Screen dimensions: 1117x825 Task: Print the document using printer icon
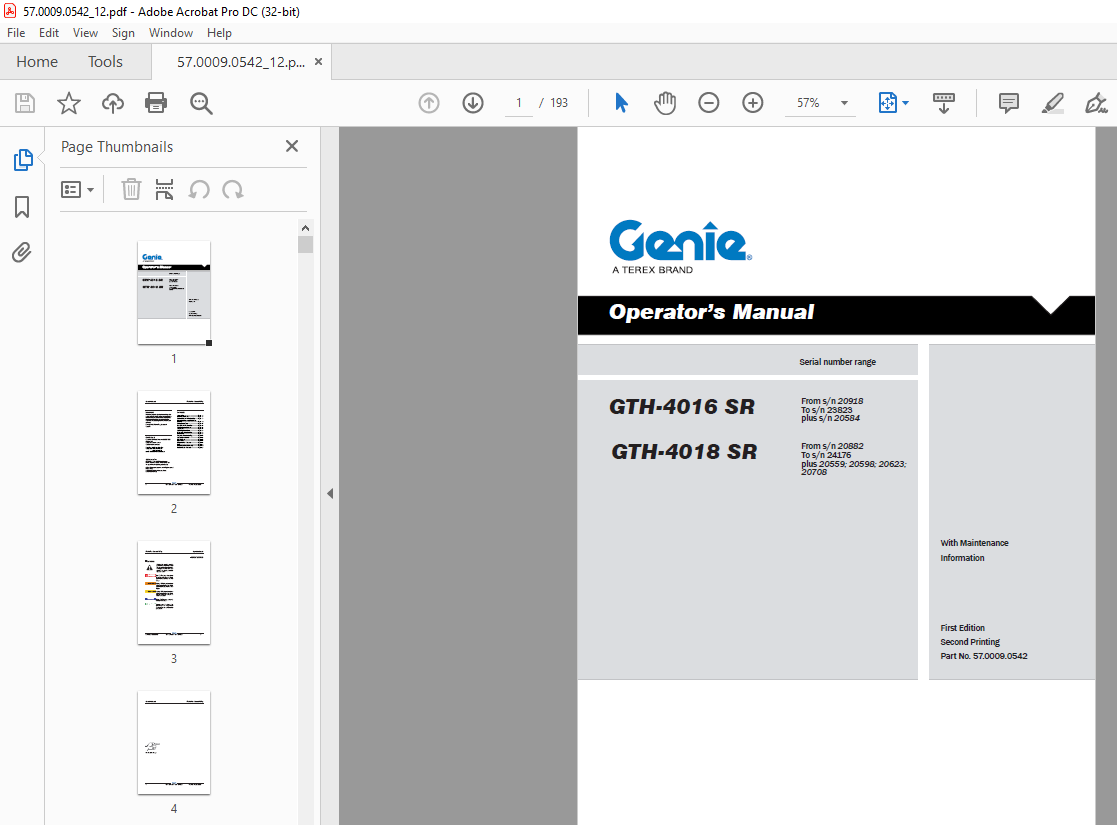click(x=156, y=103)
